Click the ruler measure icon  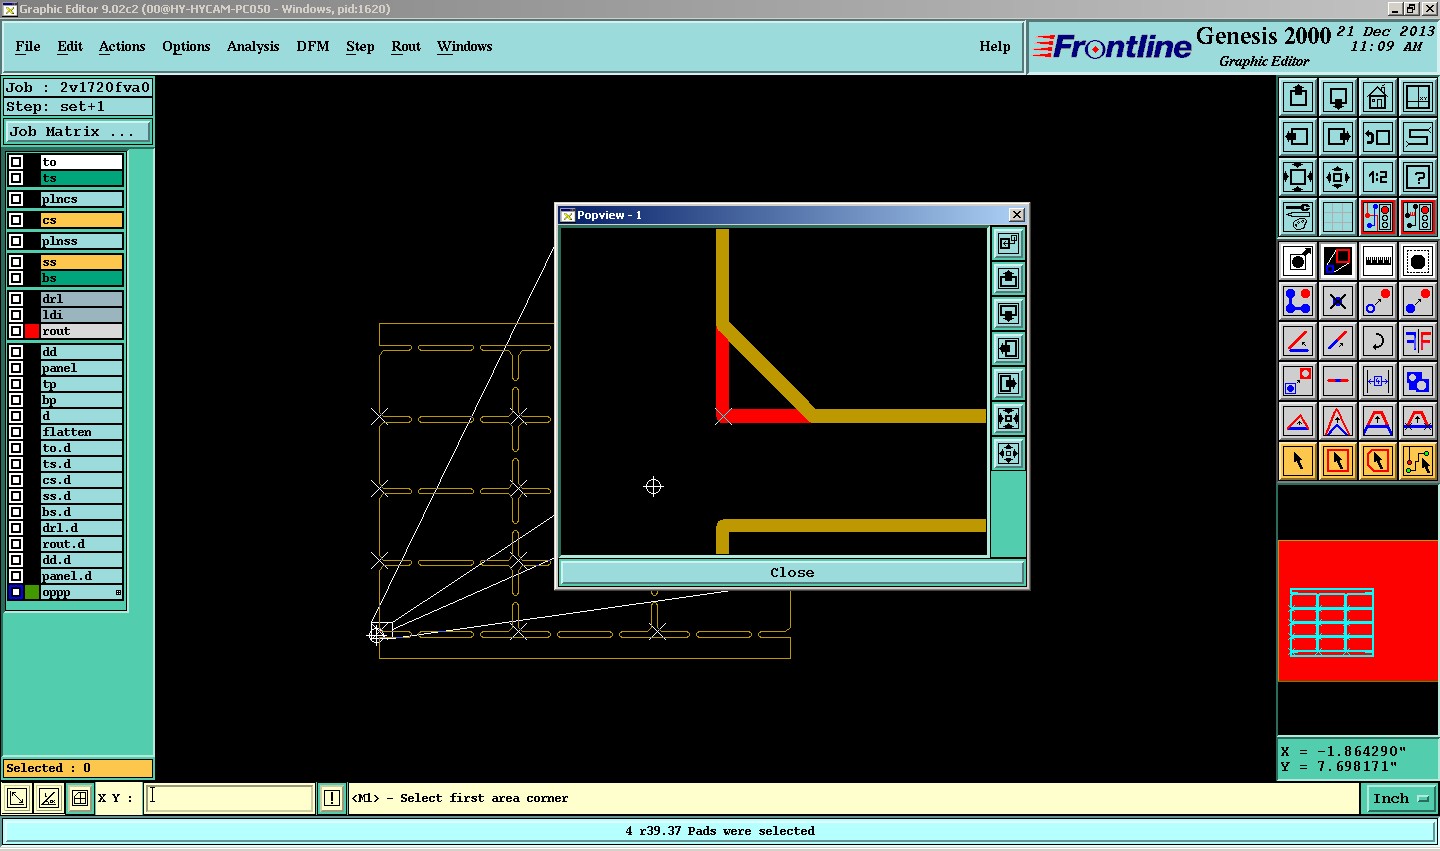coord(1378,261)
